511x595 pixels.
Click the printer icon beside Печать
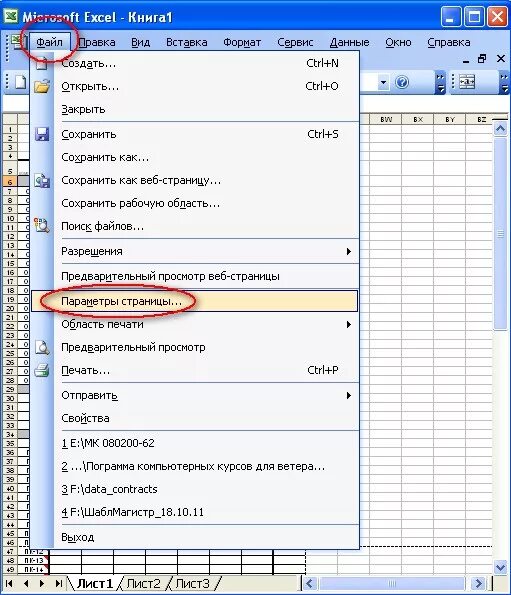[42, 370]
